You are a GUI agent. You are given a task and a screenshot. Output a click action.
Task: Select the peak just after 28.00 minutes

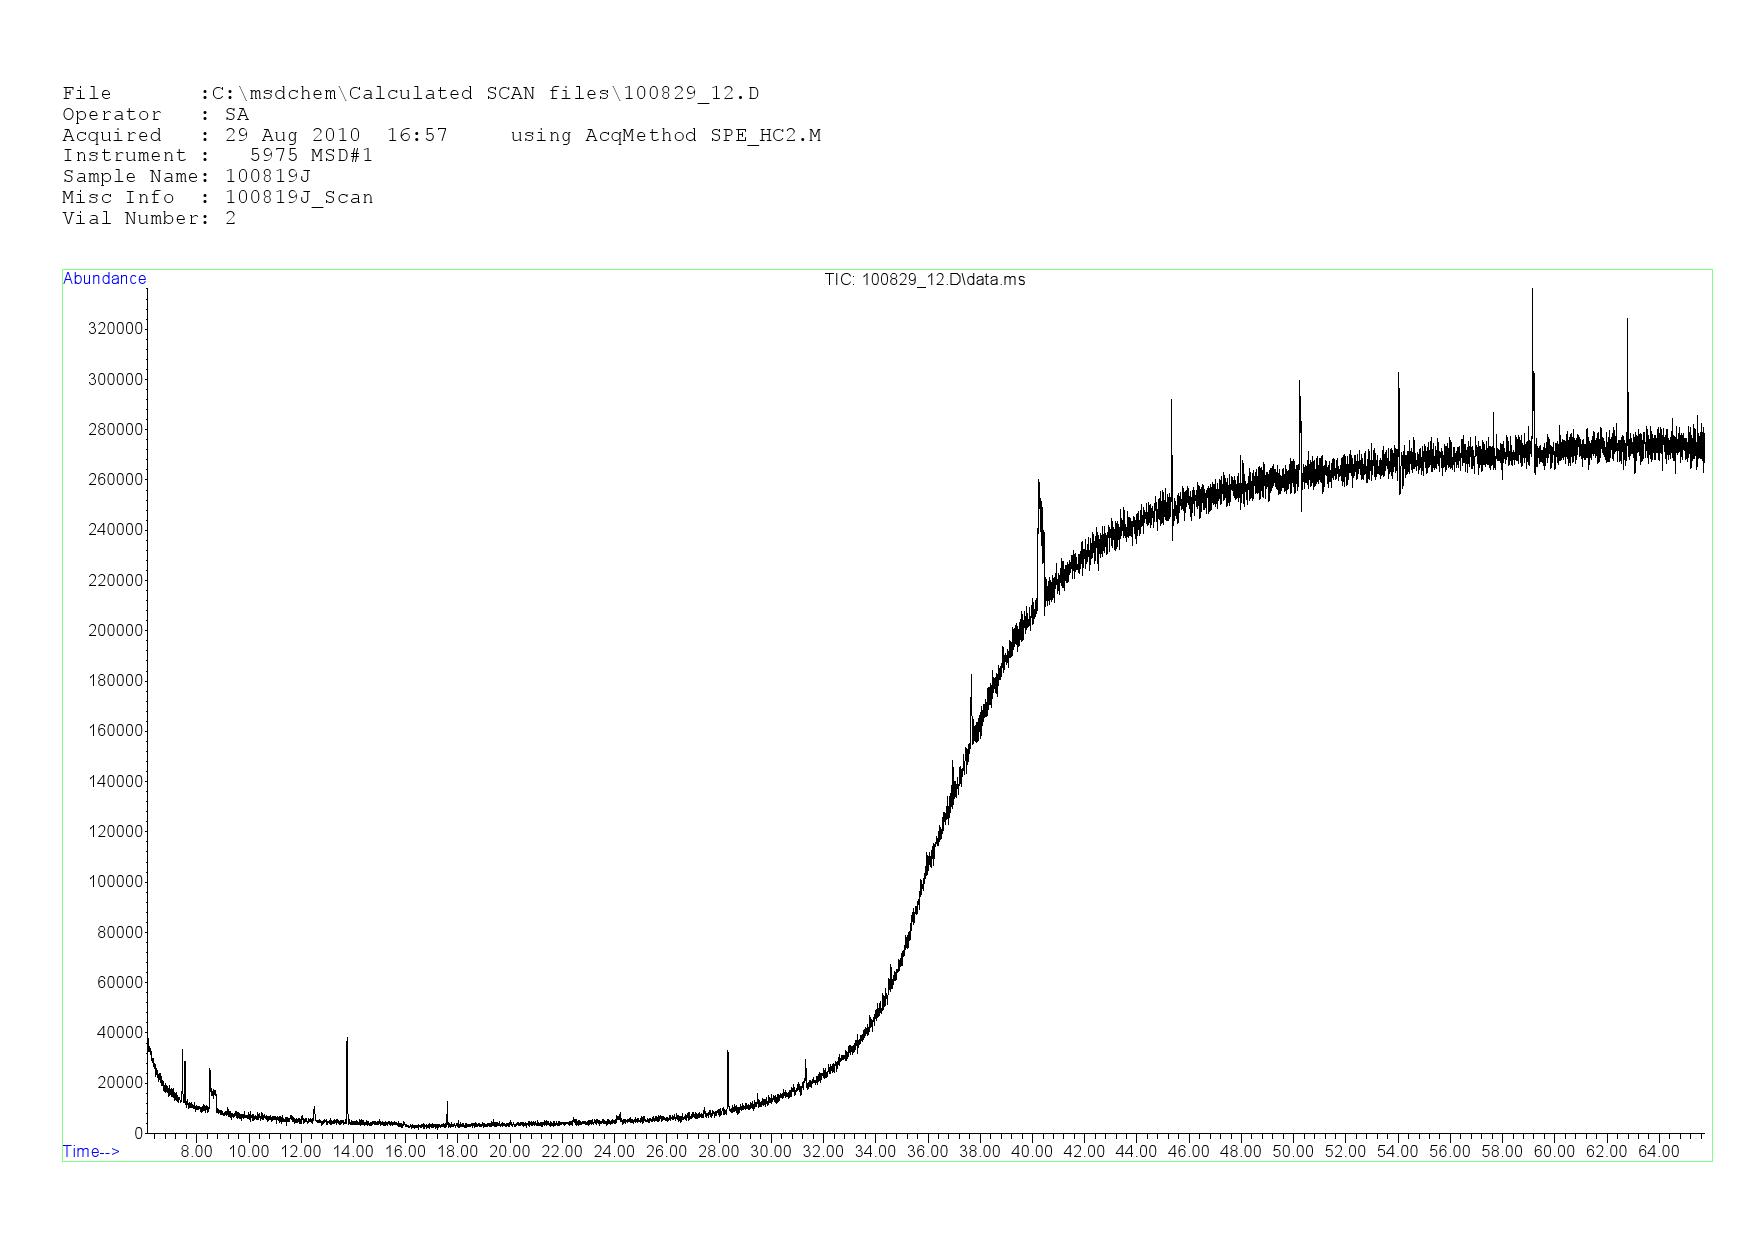pyautogui.click(x=728, y=1055)
